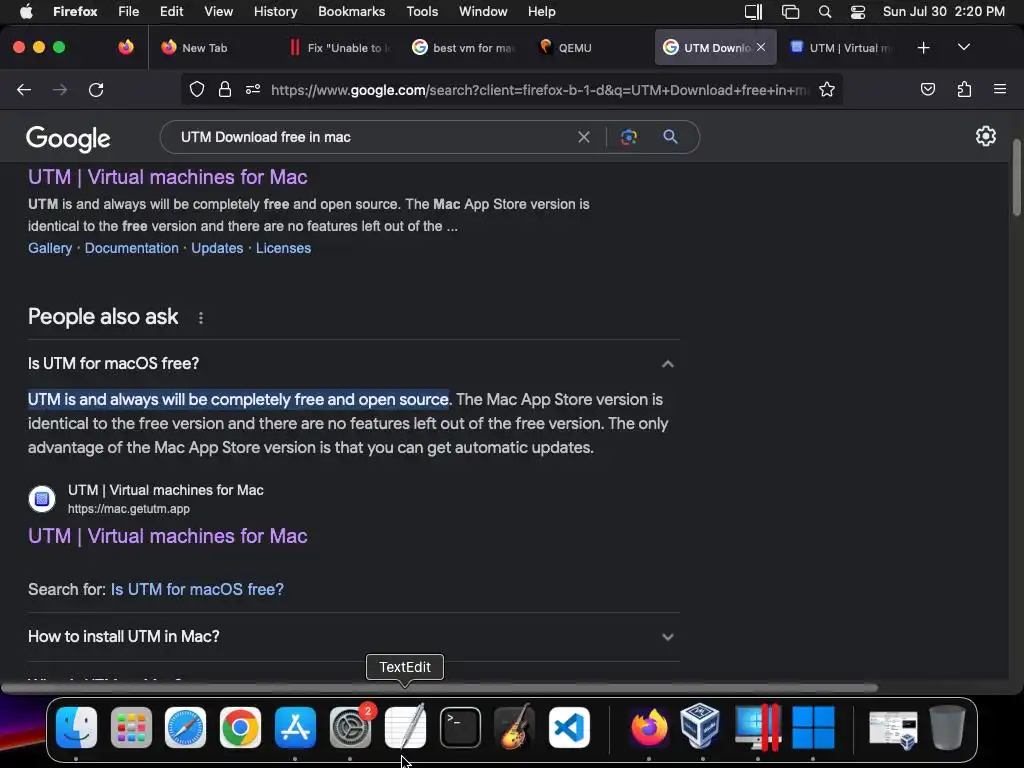Open Google quick settings gear
The image size is (1024, 768).
point(985,136)
